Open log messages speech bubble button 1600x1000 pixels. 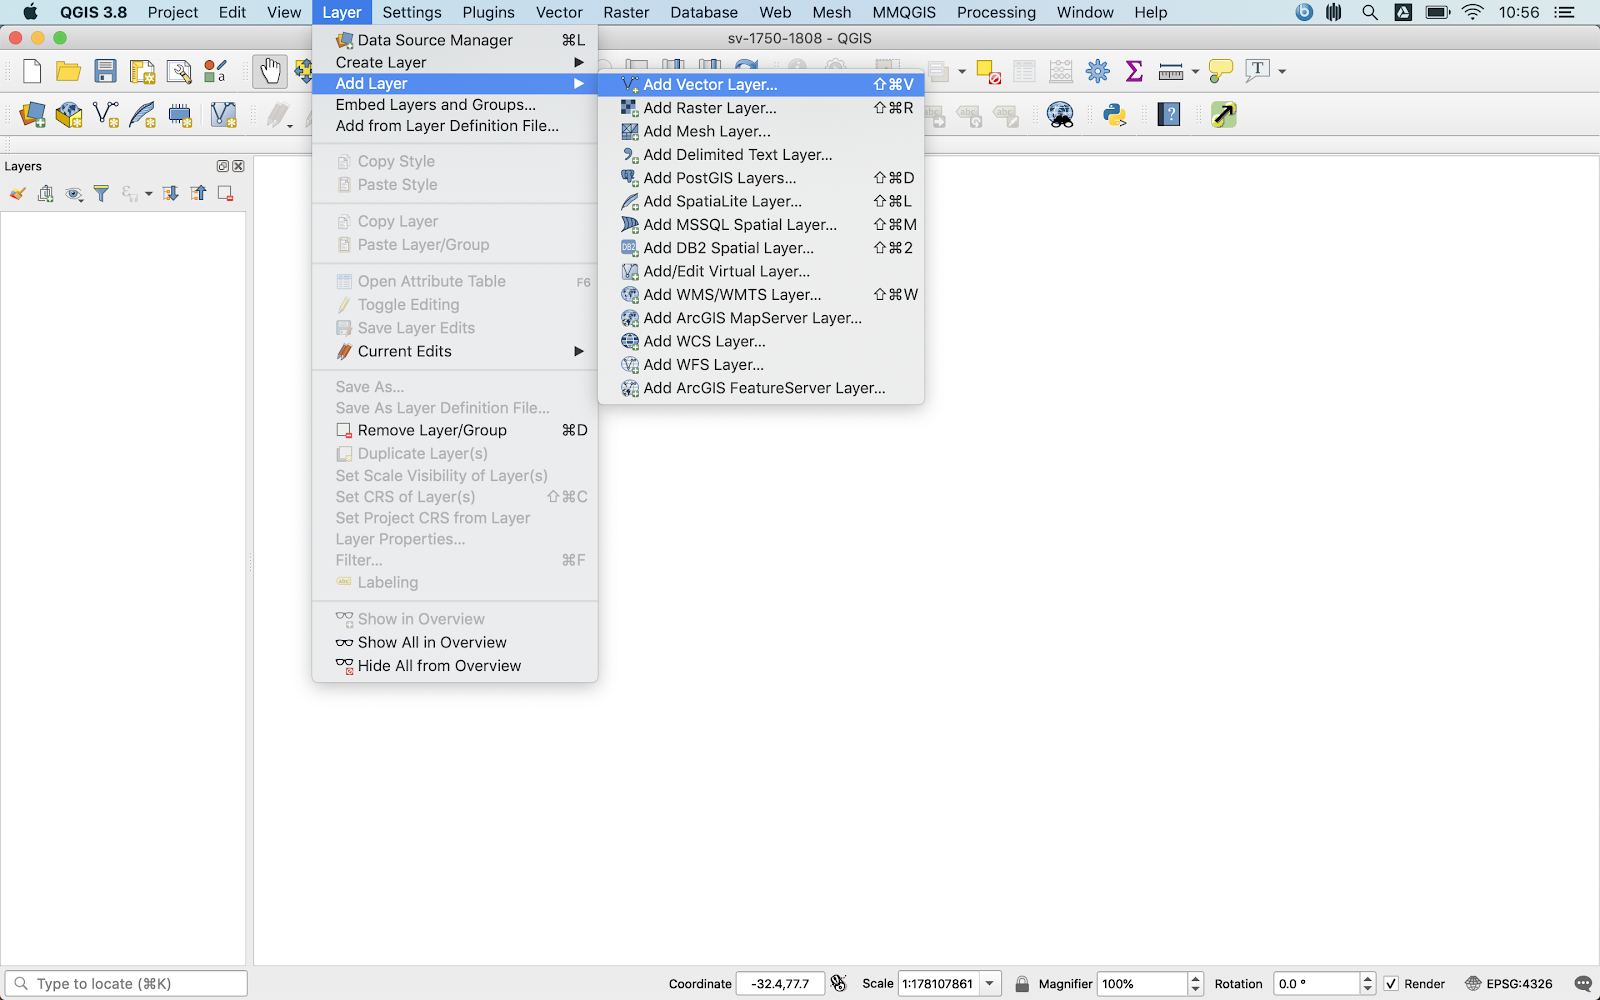(x=1582, y=984)
